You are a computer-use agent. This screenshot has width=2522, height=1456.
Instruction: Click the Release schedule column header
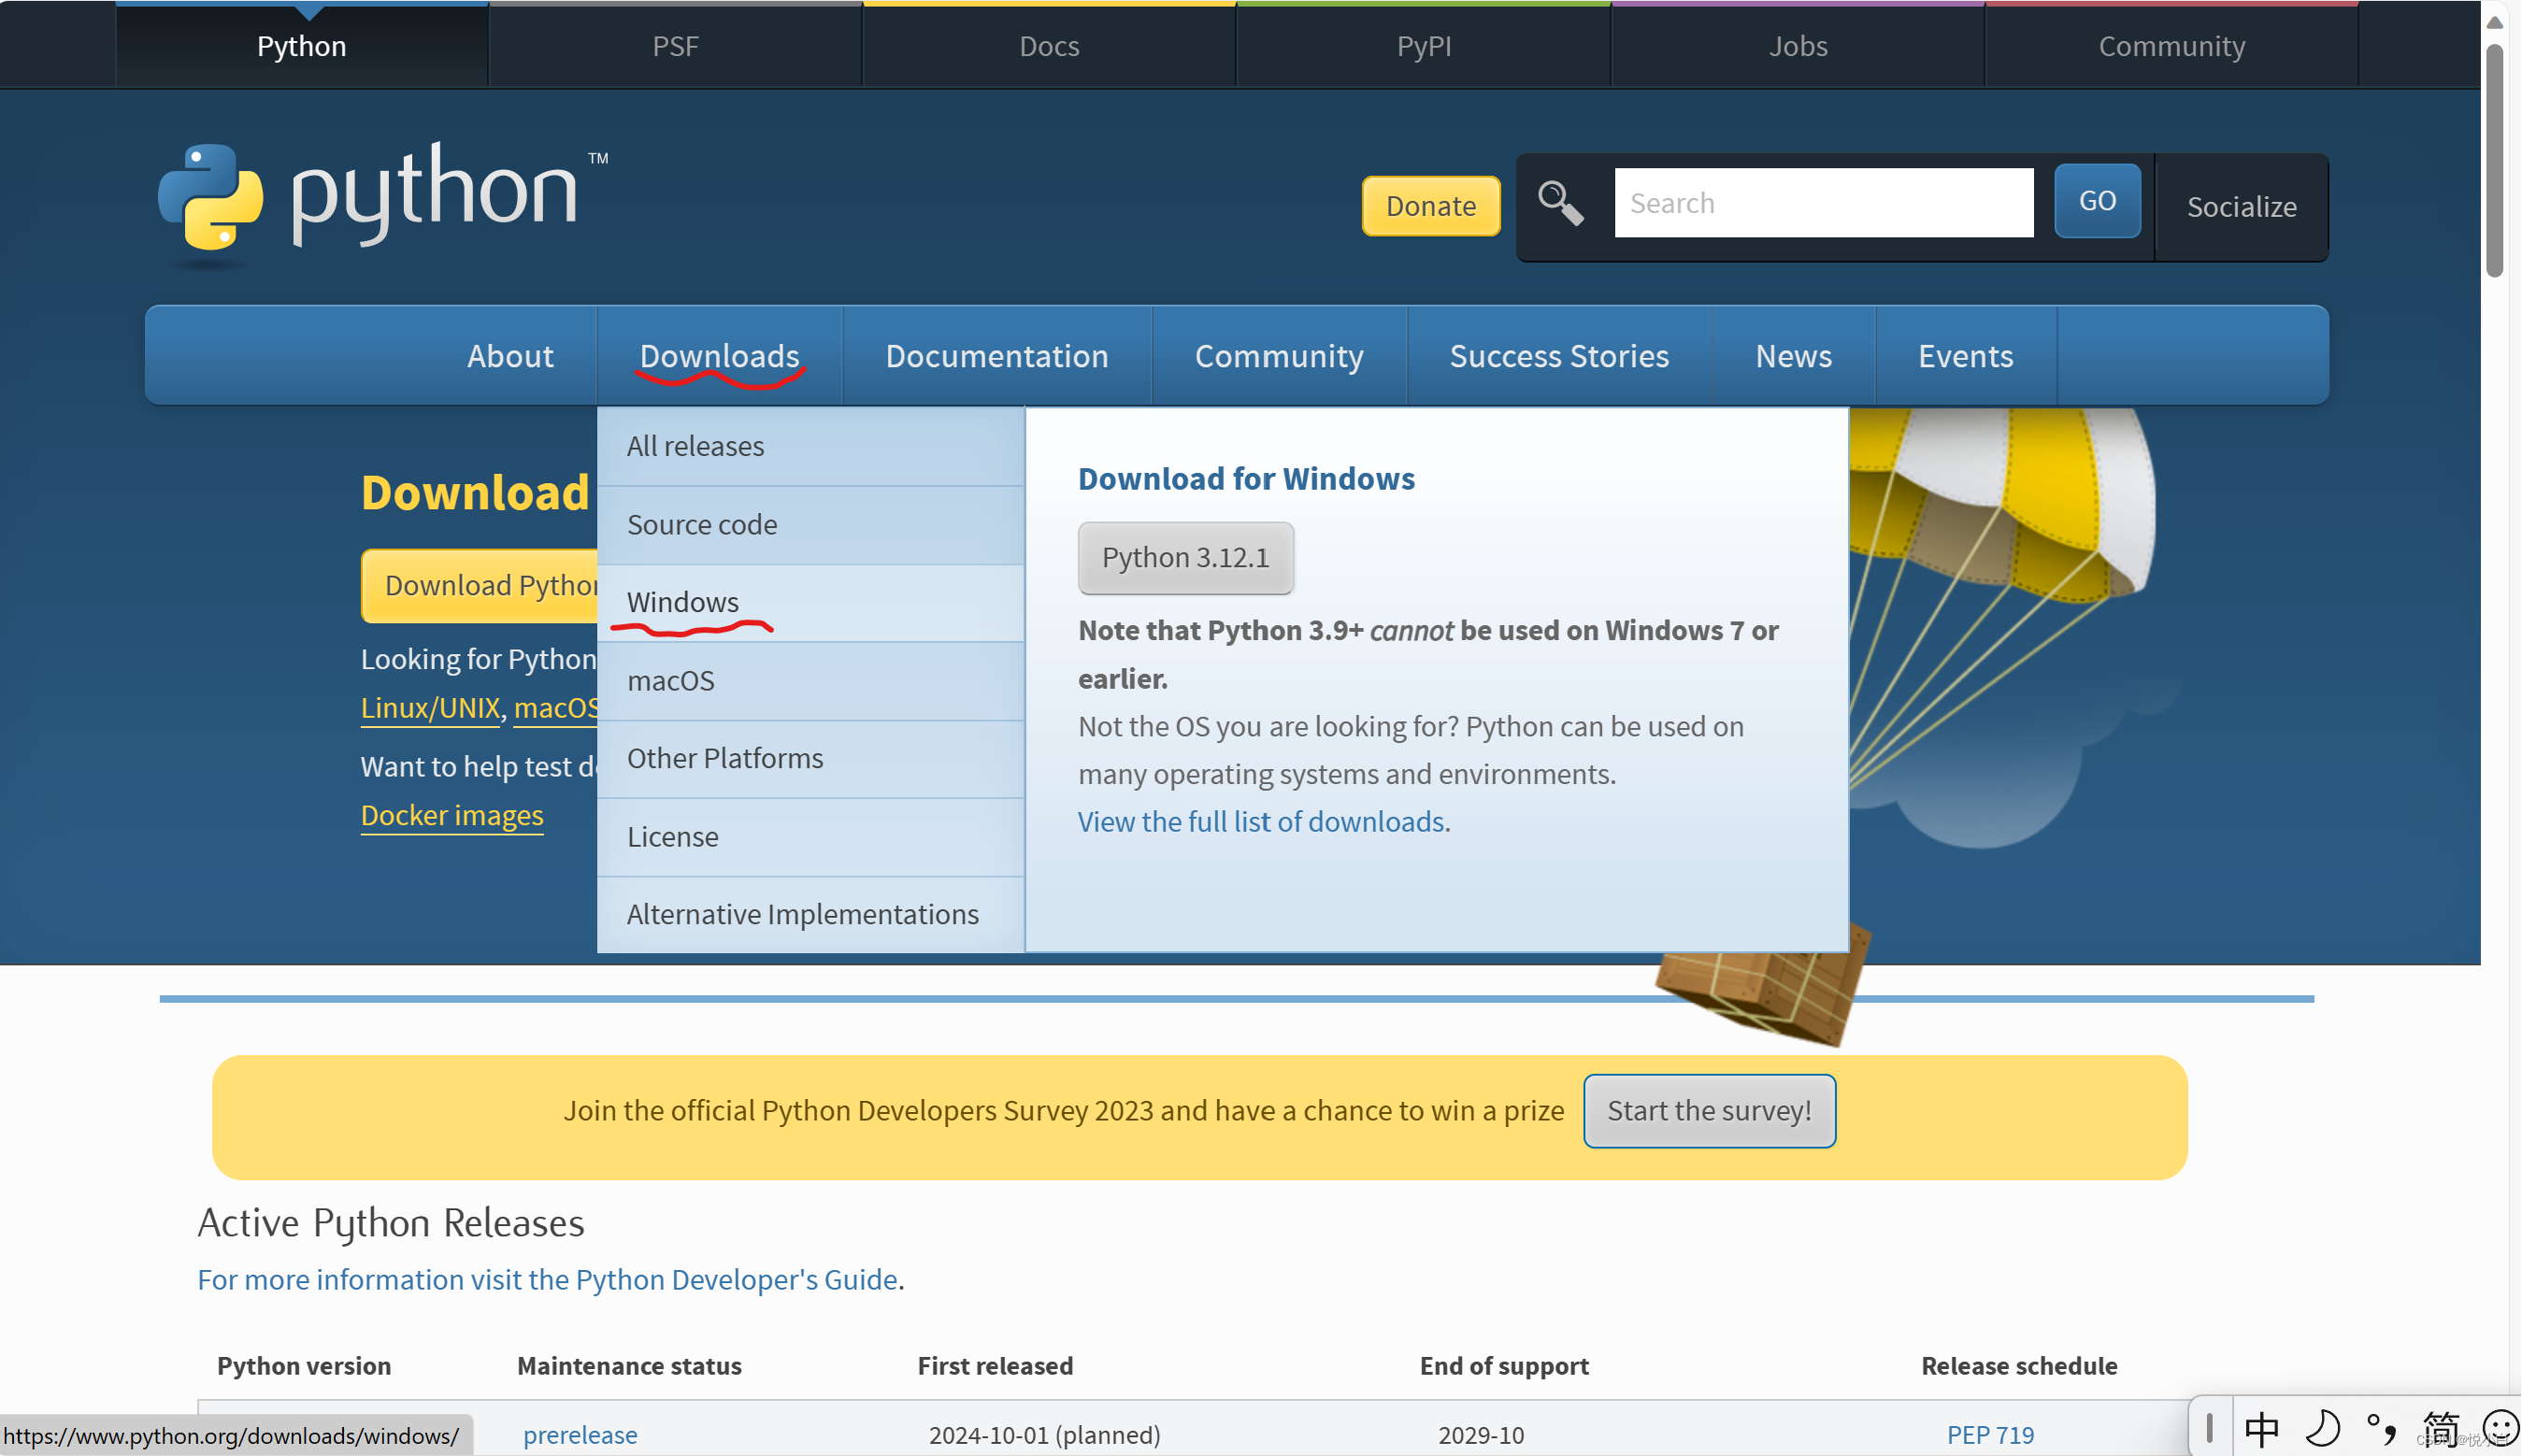pyautogui.click(x=2019, y=1366)
